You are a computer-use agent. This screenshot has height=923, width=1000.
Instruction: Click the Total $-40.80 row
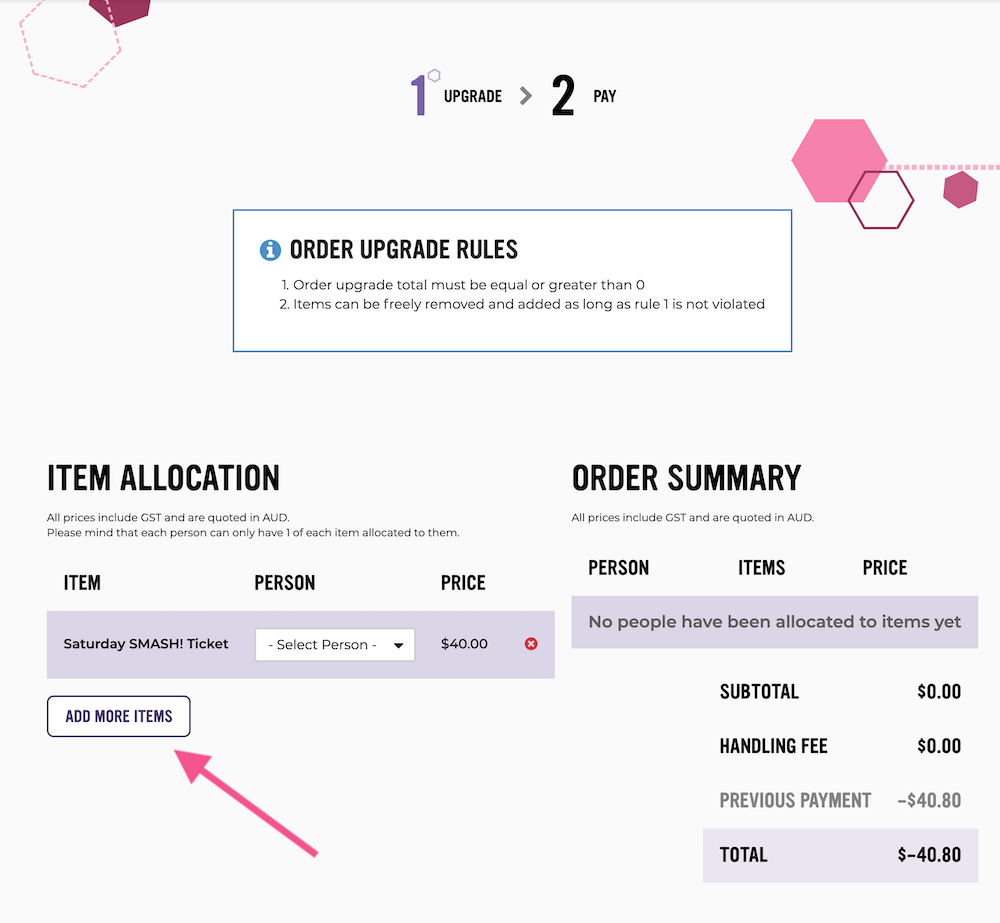point(840,855)
